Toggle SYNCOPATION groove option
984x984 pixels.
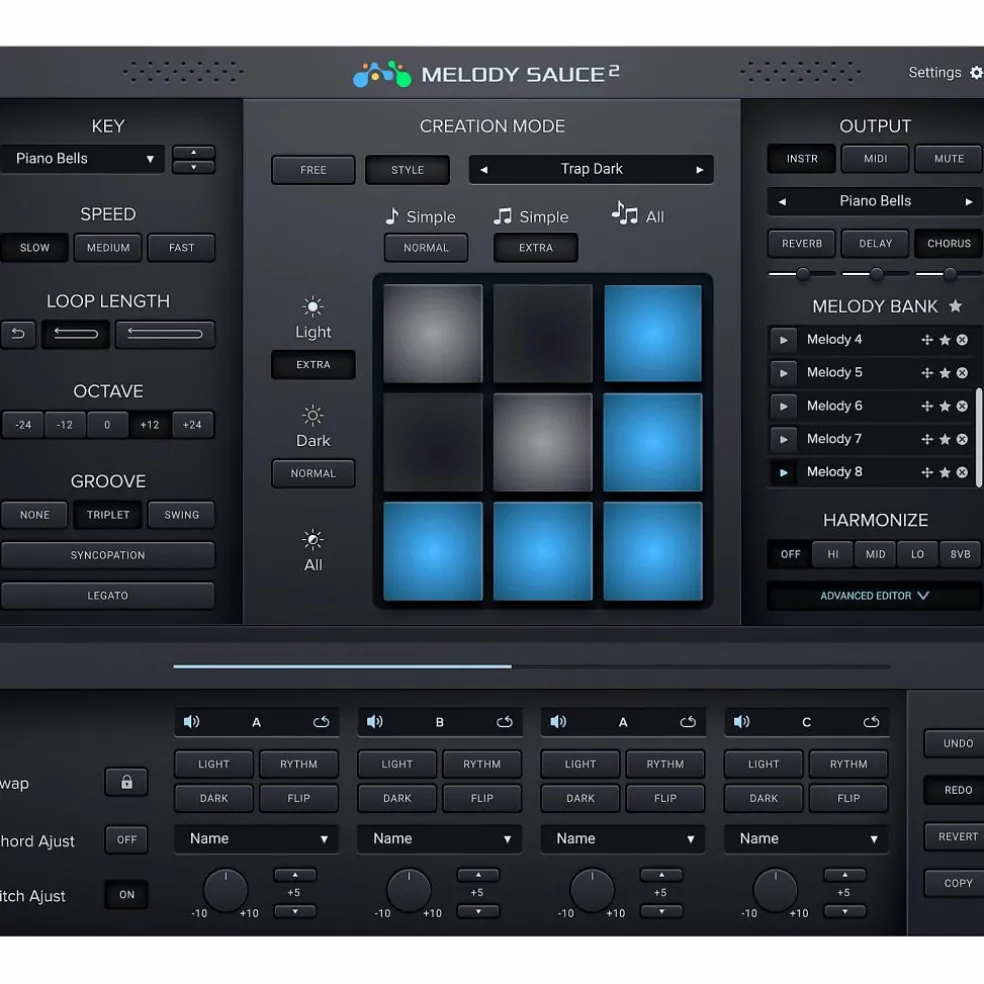click(107, 555)
